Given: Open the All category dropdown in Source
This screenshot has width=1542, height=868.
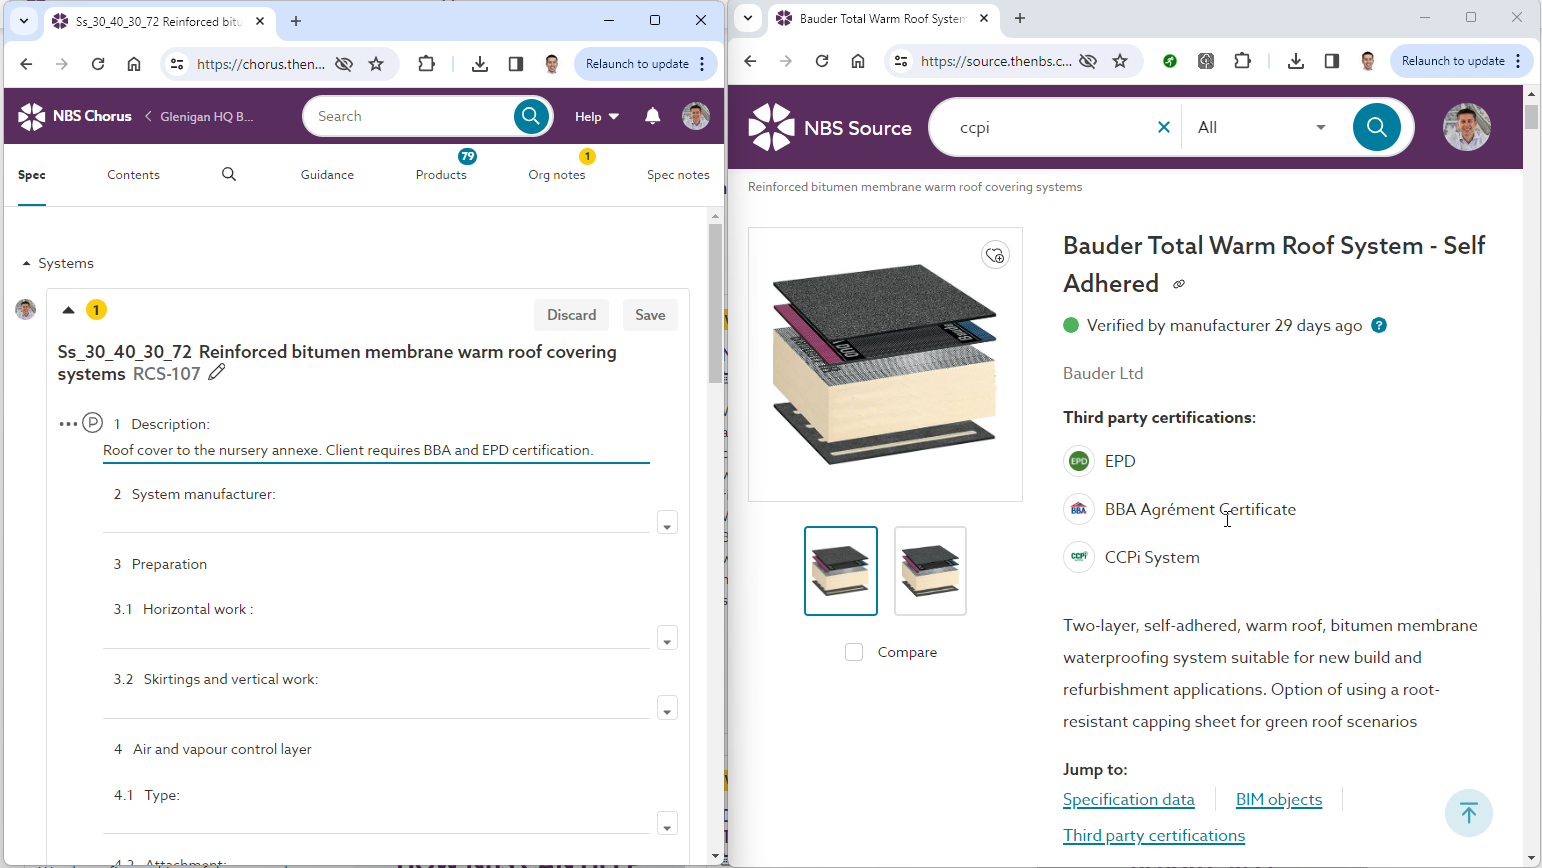Looking at the screenshot, I should 1262,127.
